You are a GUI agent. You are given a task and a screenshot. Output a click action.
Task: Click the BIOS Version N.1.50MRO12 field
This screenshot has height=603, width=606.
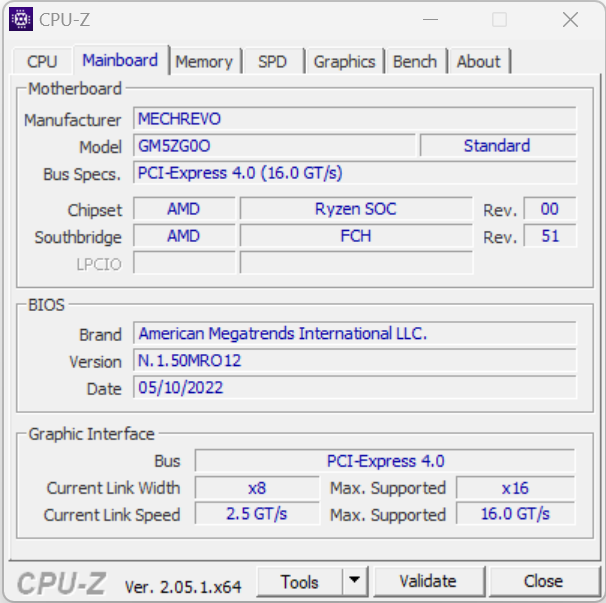point(354,360)
